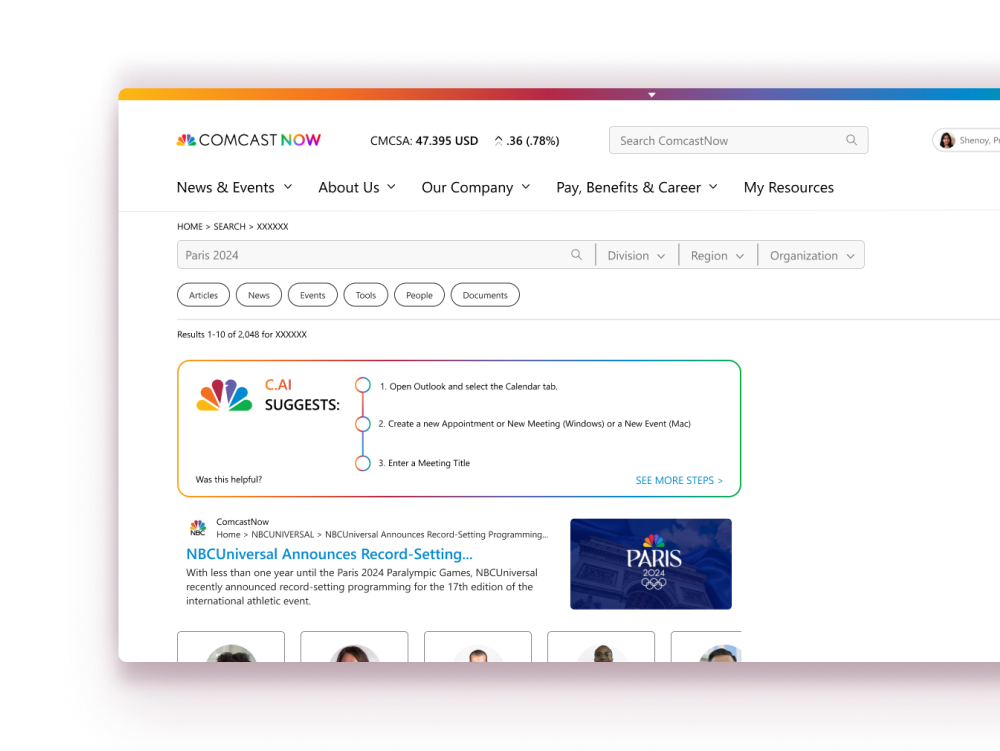
Task: Click the Paris 2024 search field
Action: [x=386, y=255]
